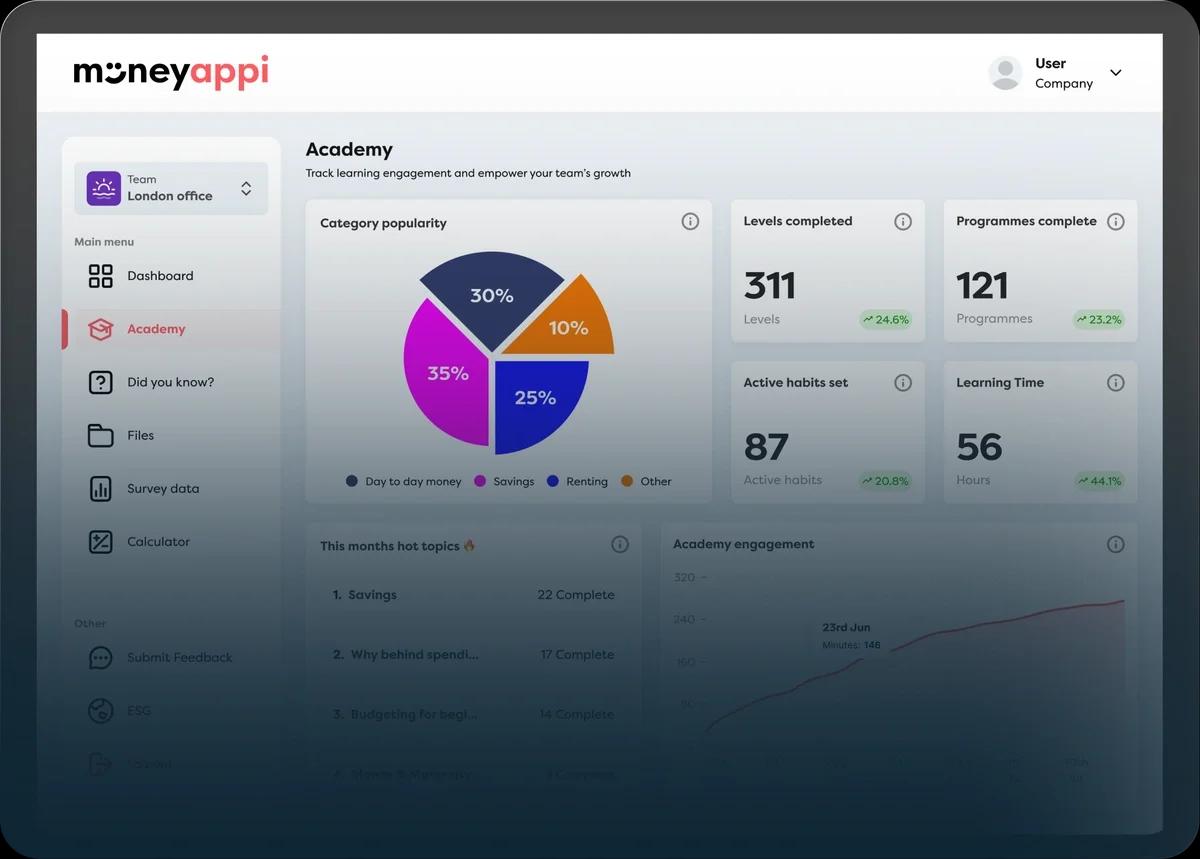Show info for Category popularity card

click(x=690, y=222)
